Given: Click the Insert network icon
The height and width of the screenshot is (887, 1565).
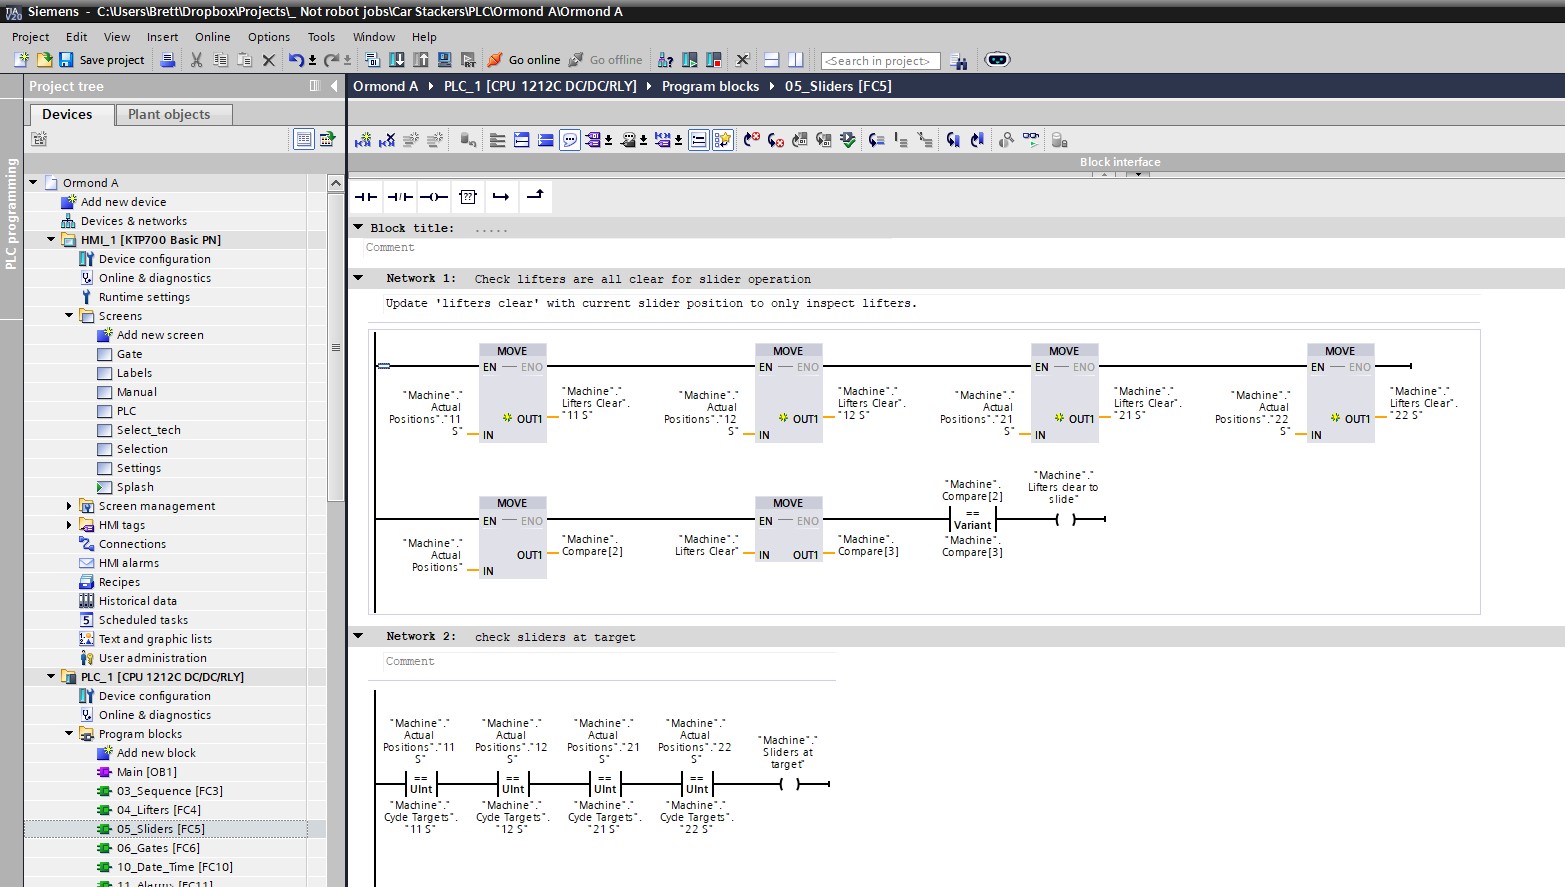Looking at the screenshot, I should coord(363,141).
